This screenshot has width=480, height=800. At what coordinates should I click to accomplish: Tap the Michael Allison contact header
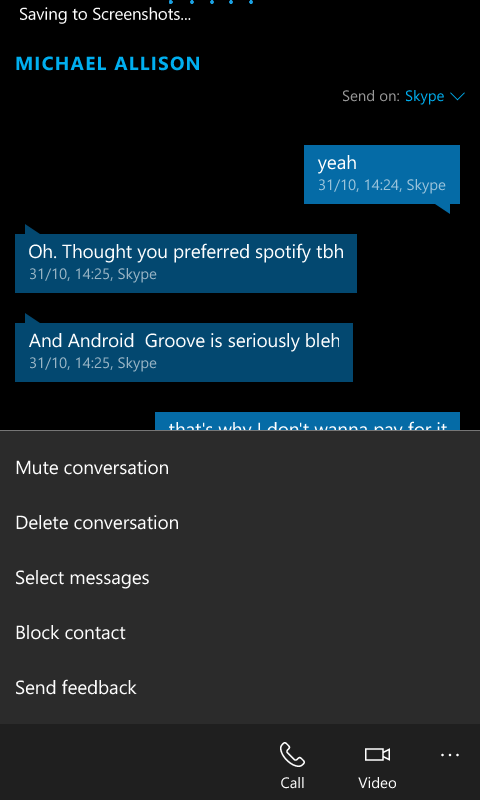pos(108,64)
